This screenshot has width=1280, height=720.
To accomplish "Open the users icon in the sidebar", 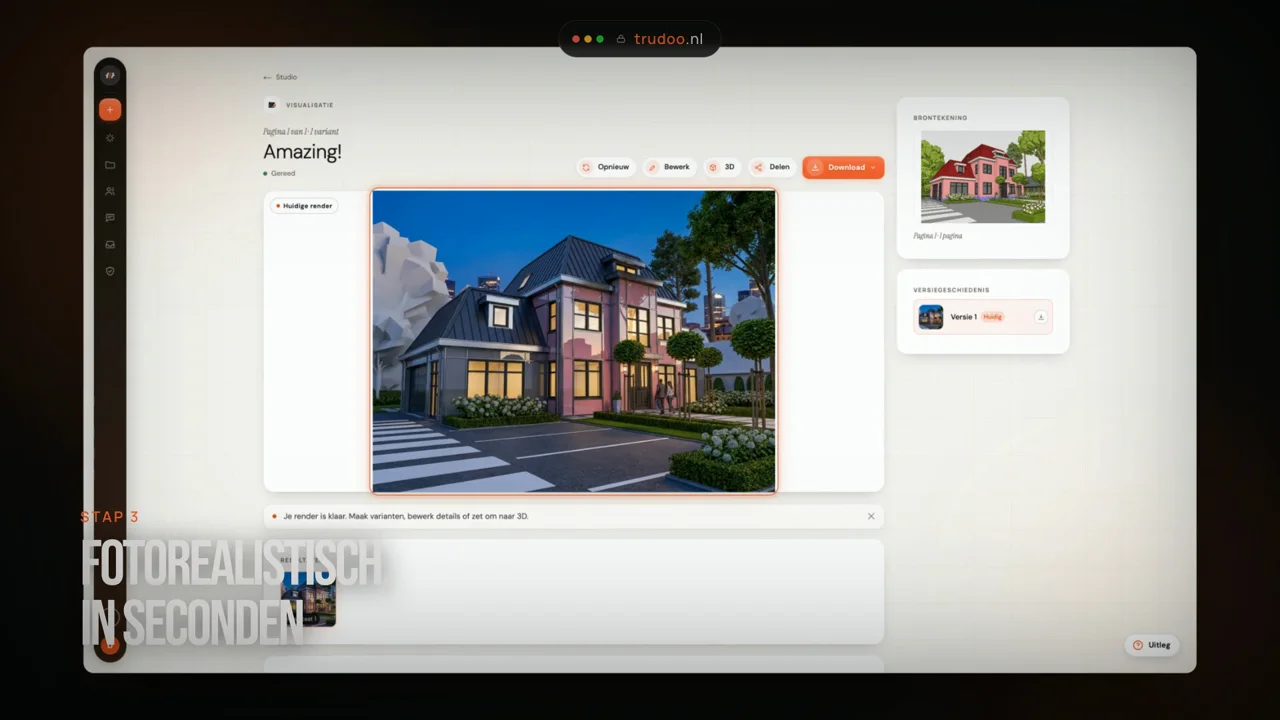I will [x=110, y=191].
